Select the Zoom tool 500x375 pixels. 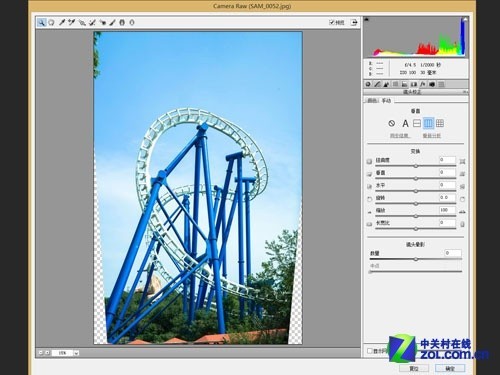[x=41, y=22]
